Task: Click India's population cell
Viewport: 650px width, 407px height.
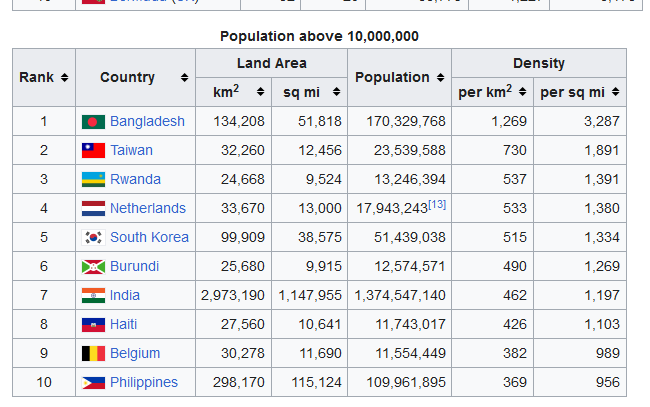Action: click(x=399, y=296)
